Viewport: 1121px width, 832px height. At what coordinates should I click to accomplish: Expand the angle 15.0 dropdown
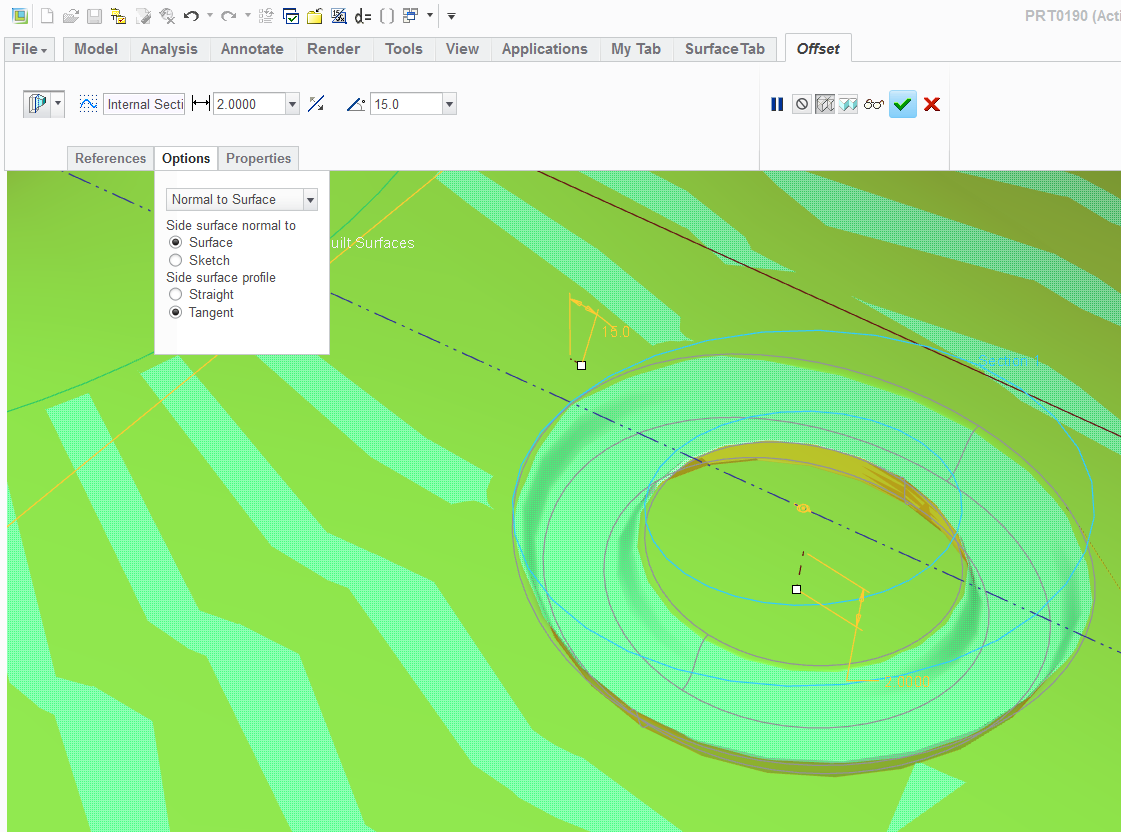(x=449, y=104)
